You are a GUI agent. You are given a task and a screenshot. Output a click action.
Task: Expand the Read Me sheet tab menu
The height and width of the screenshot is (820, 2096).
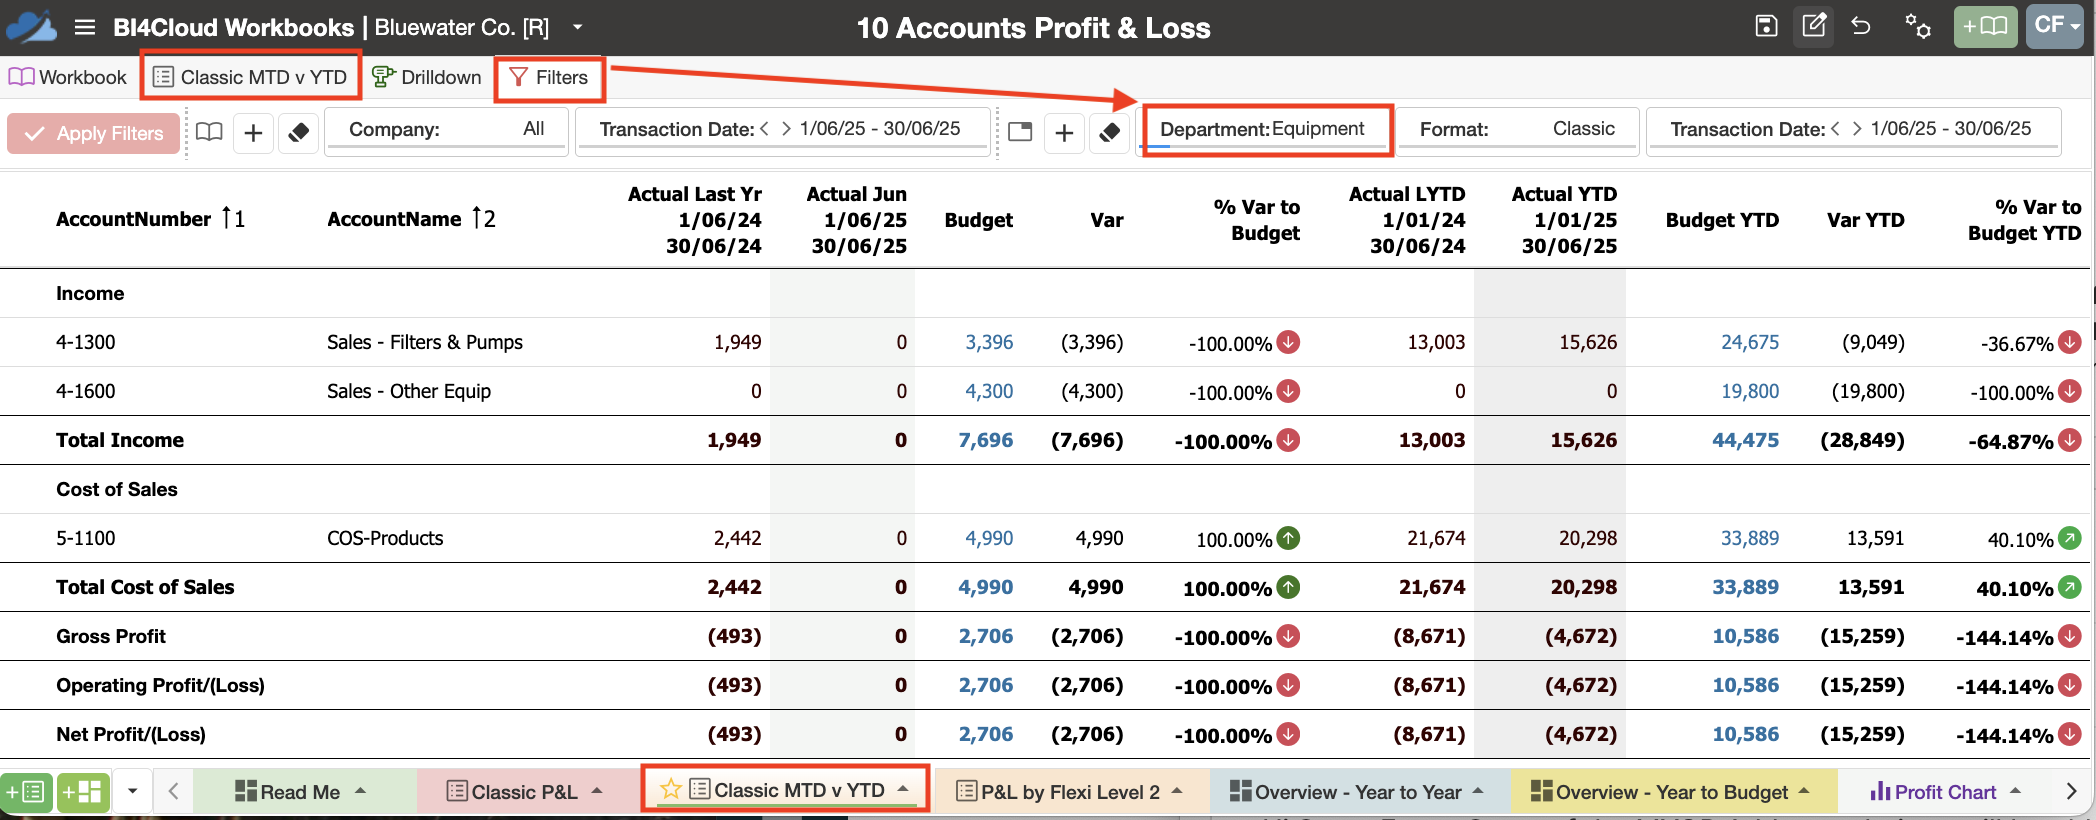pos(361,791)
